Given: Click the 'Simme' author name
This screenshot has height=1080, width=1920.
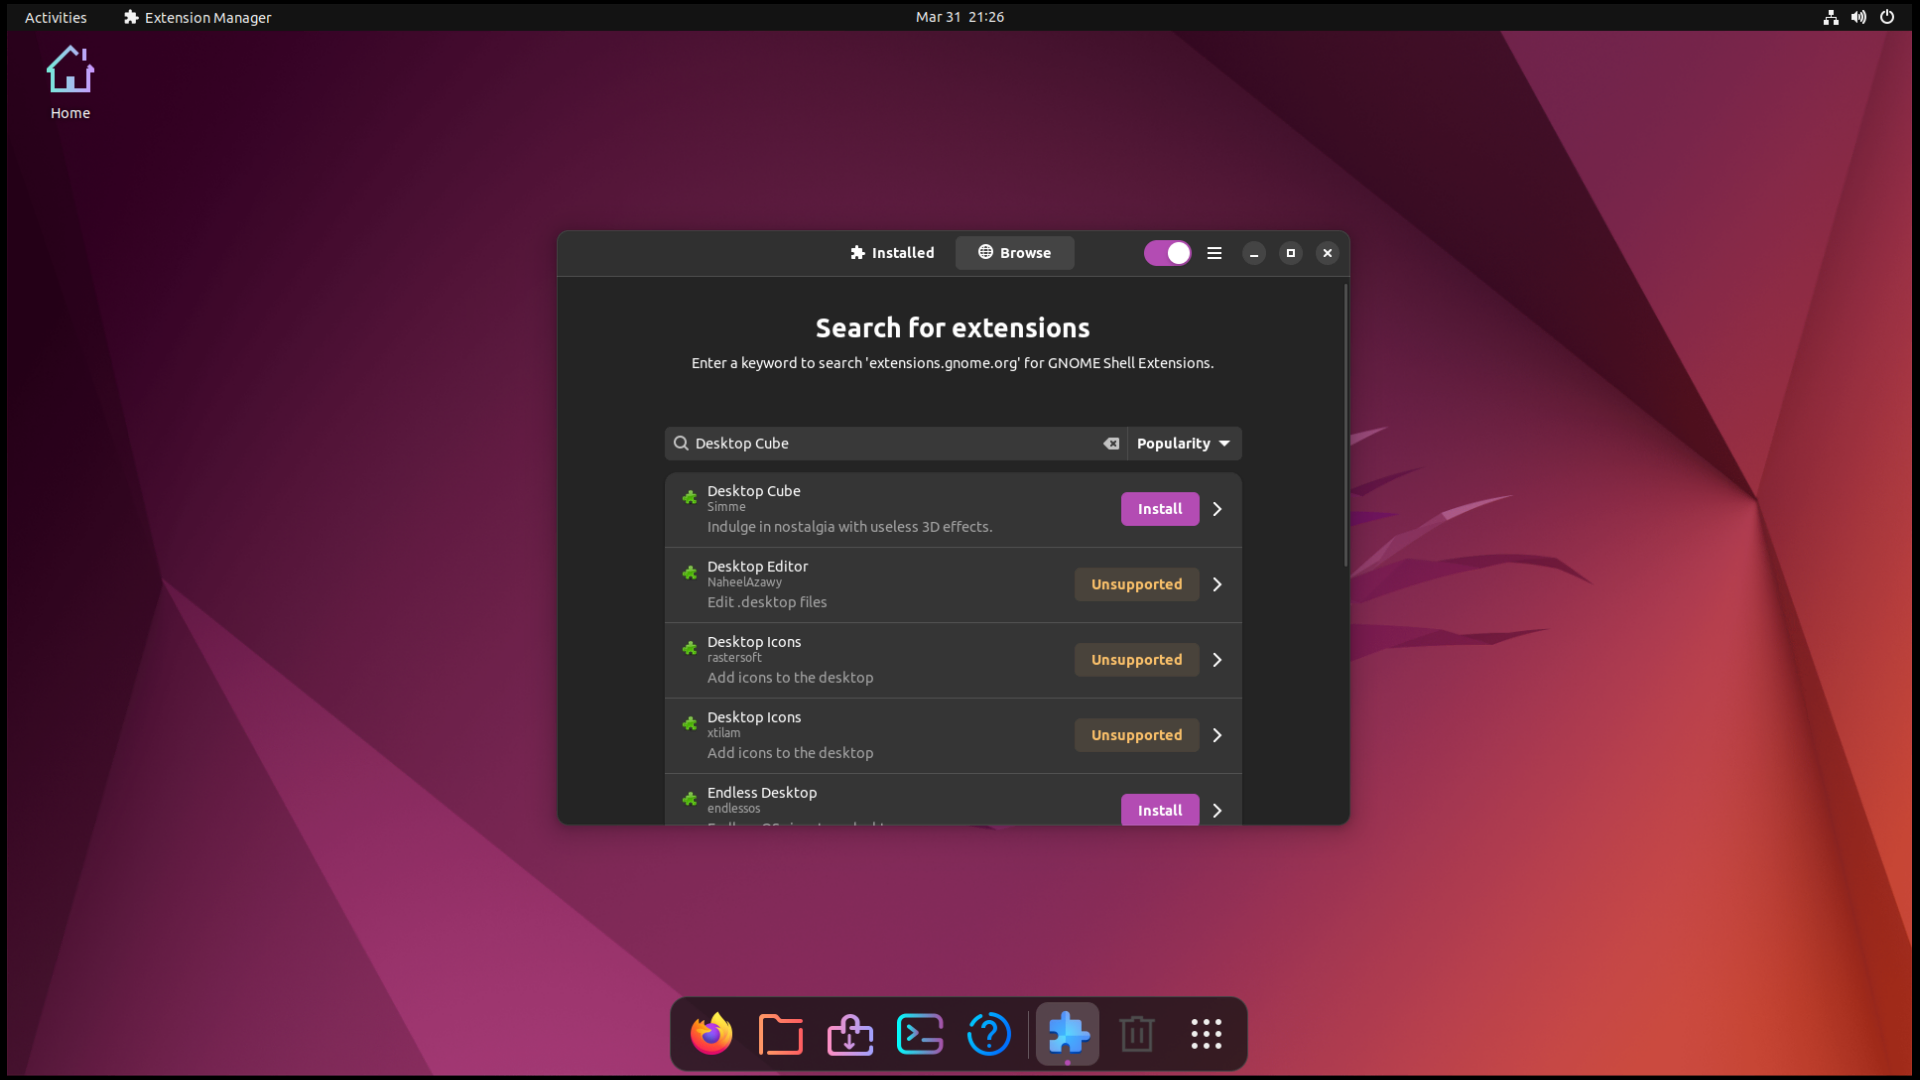Looking at the screenshot, I should [x=726, y=507].
